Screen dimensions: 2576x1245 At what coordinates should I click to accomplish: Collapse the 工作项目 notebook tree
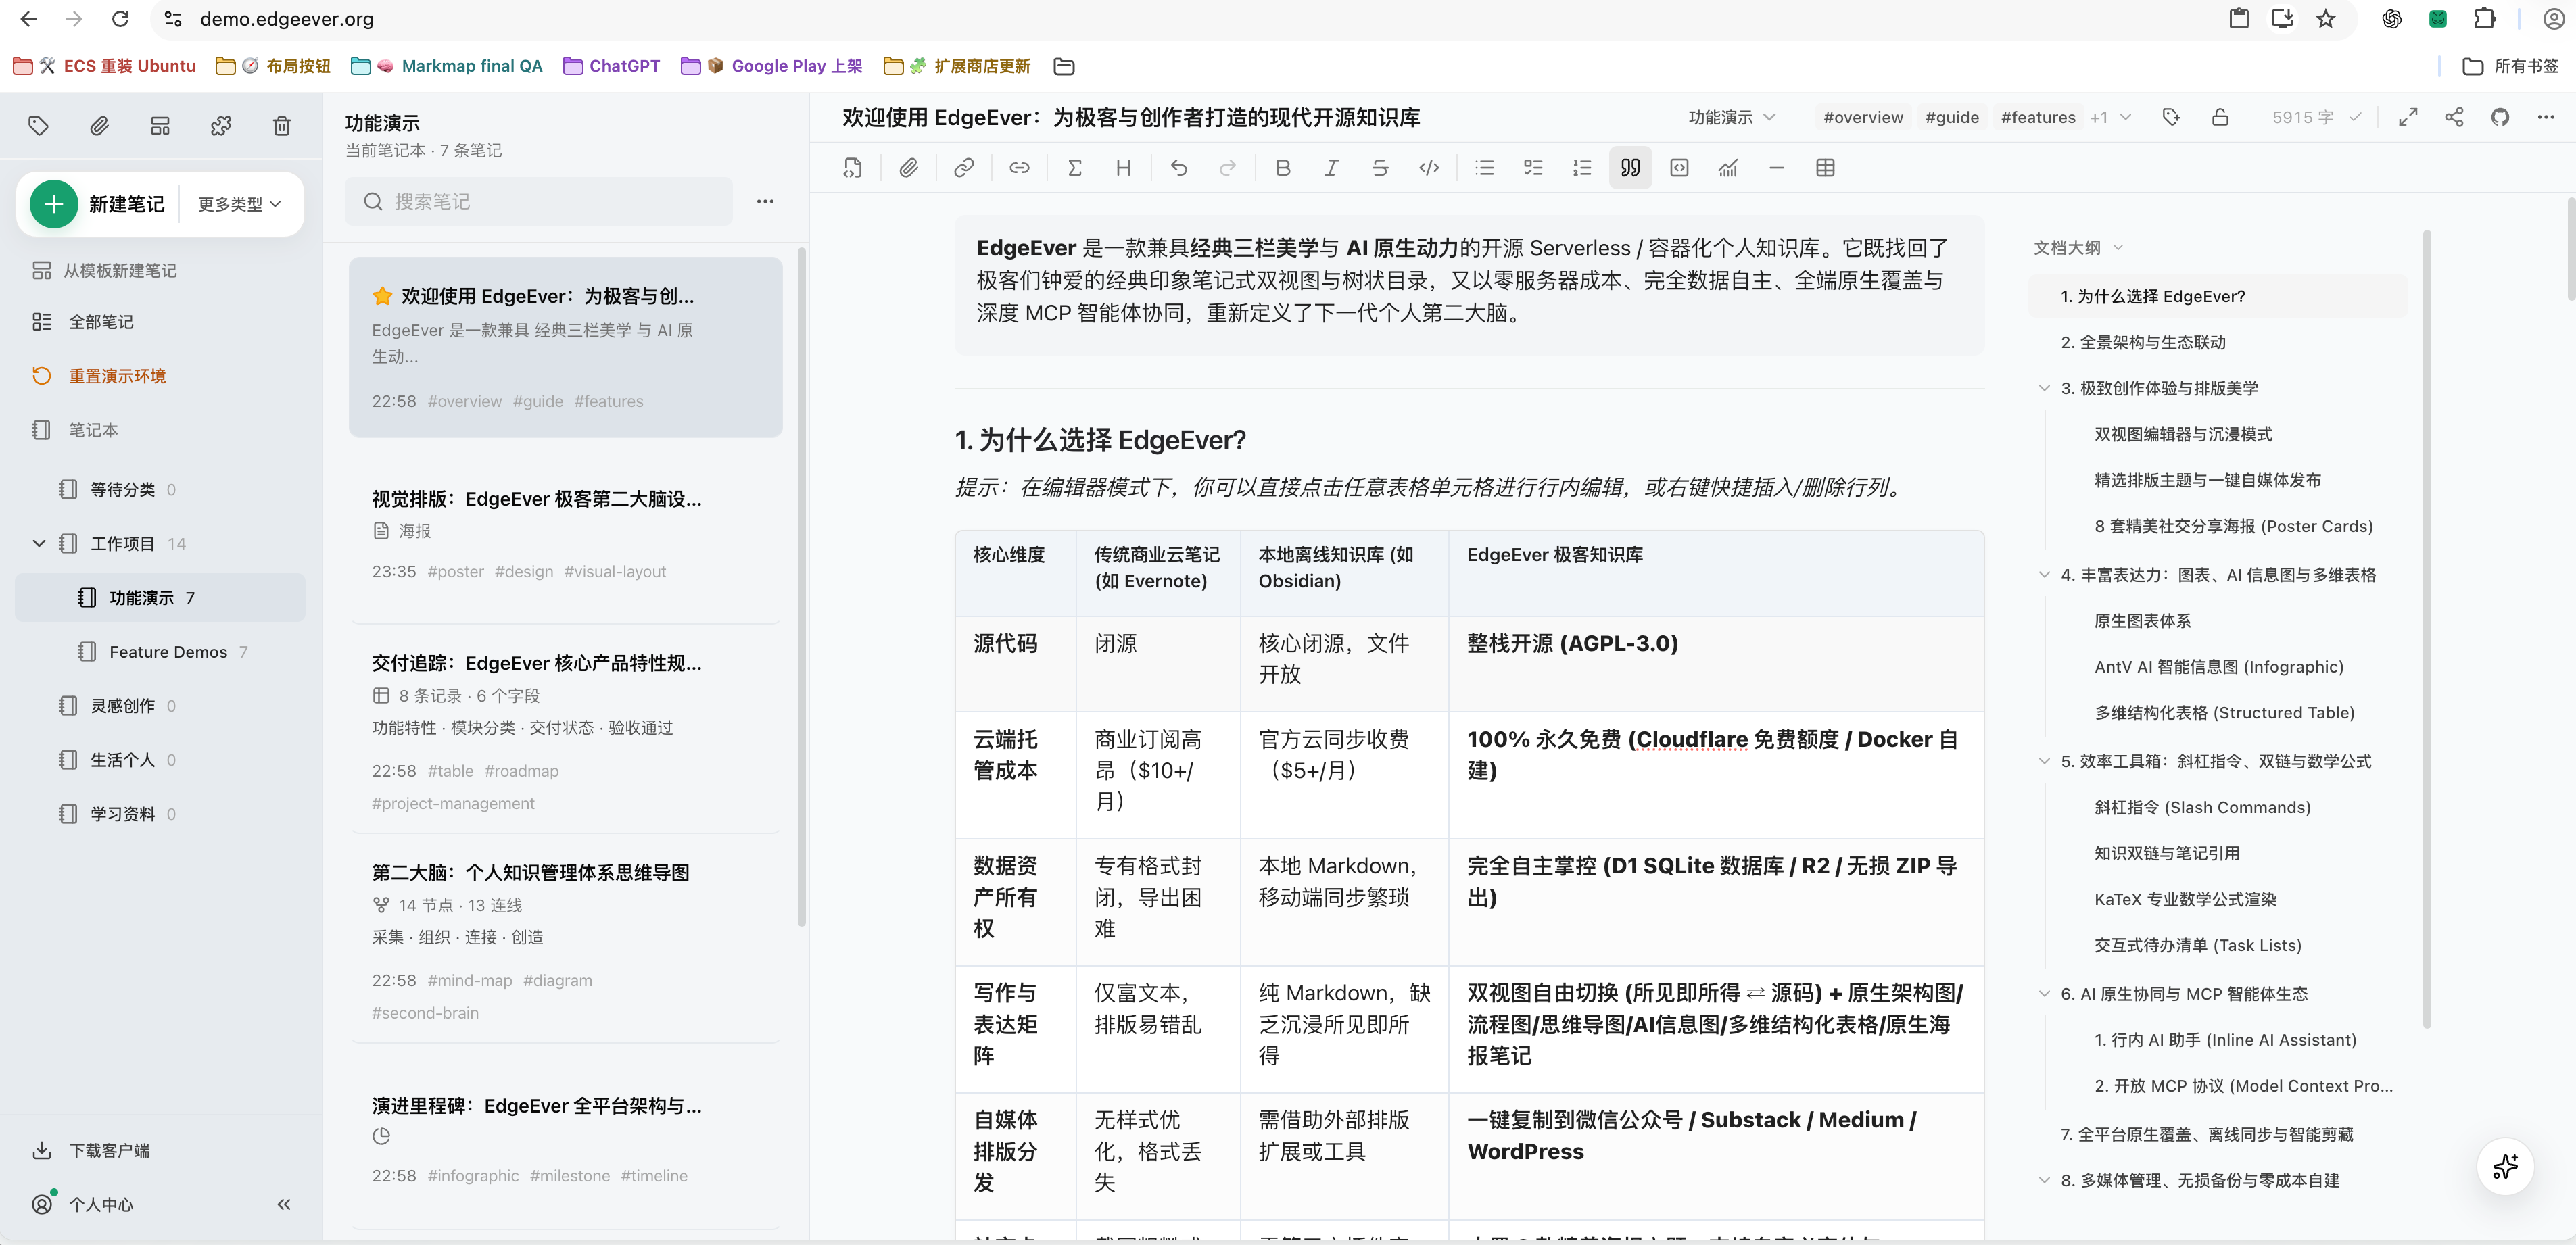39,543
